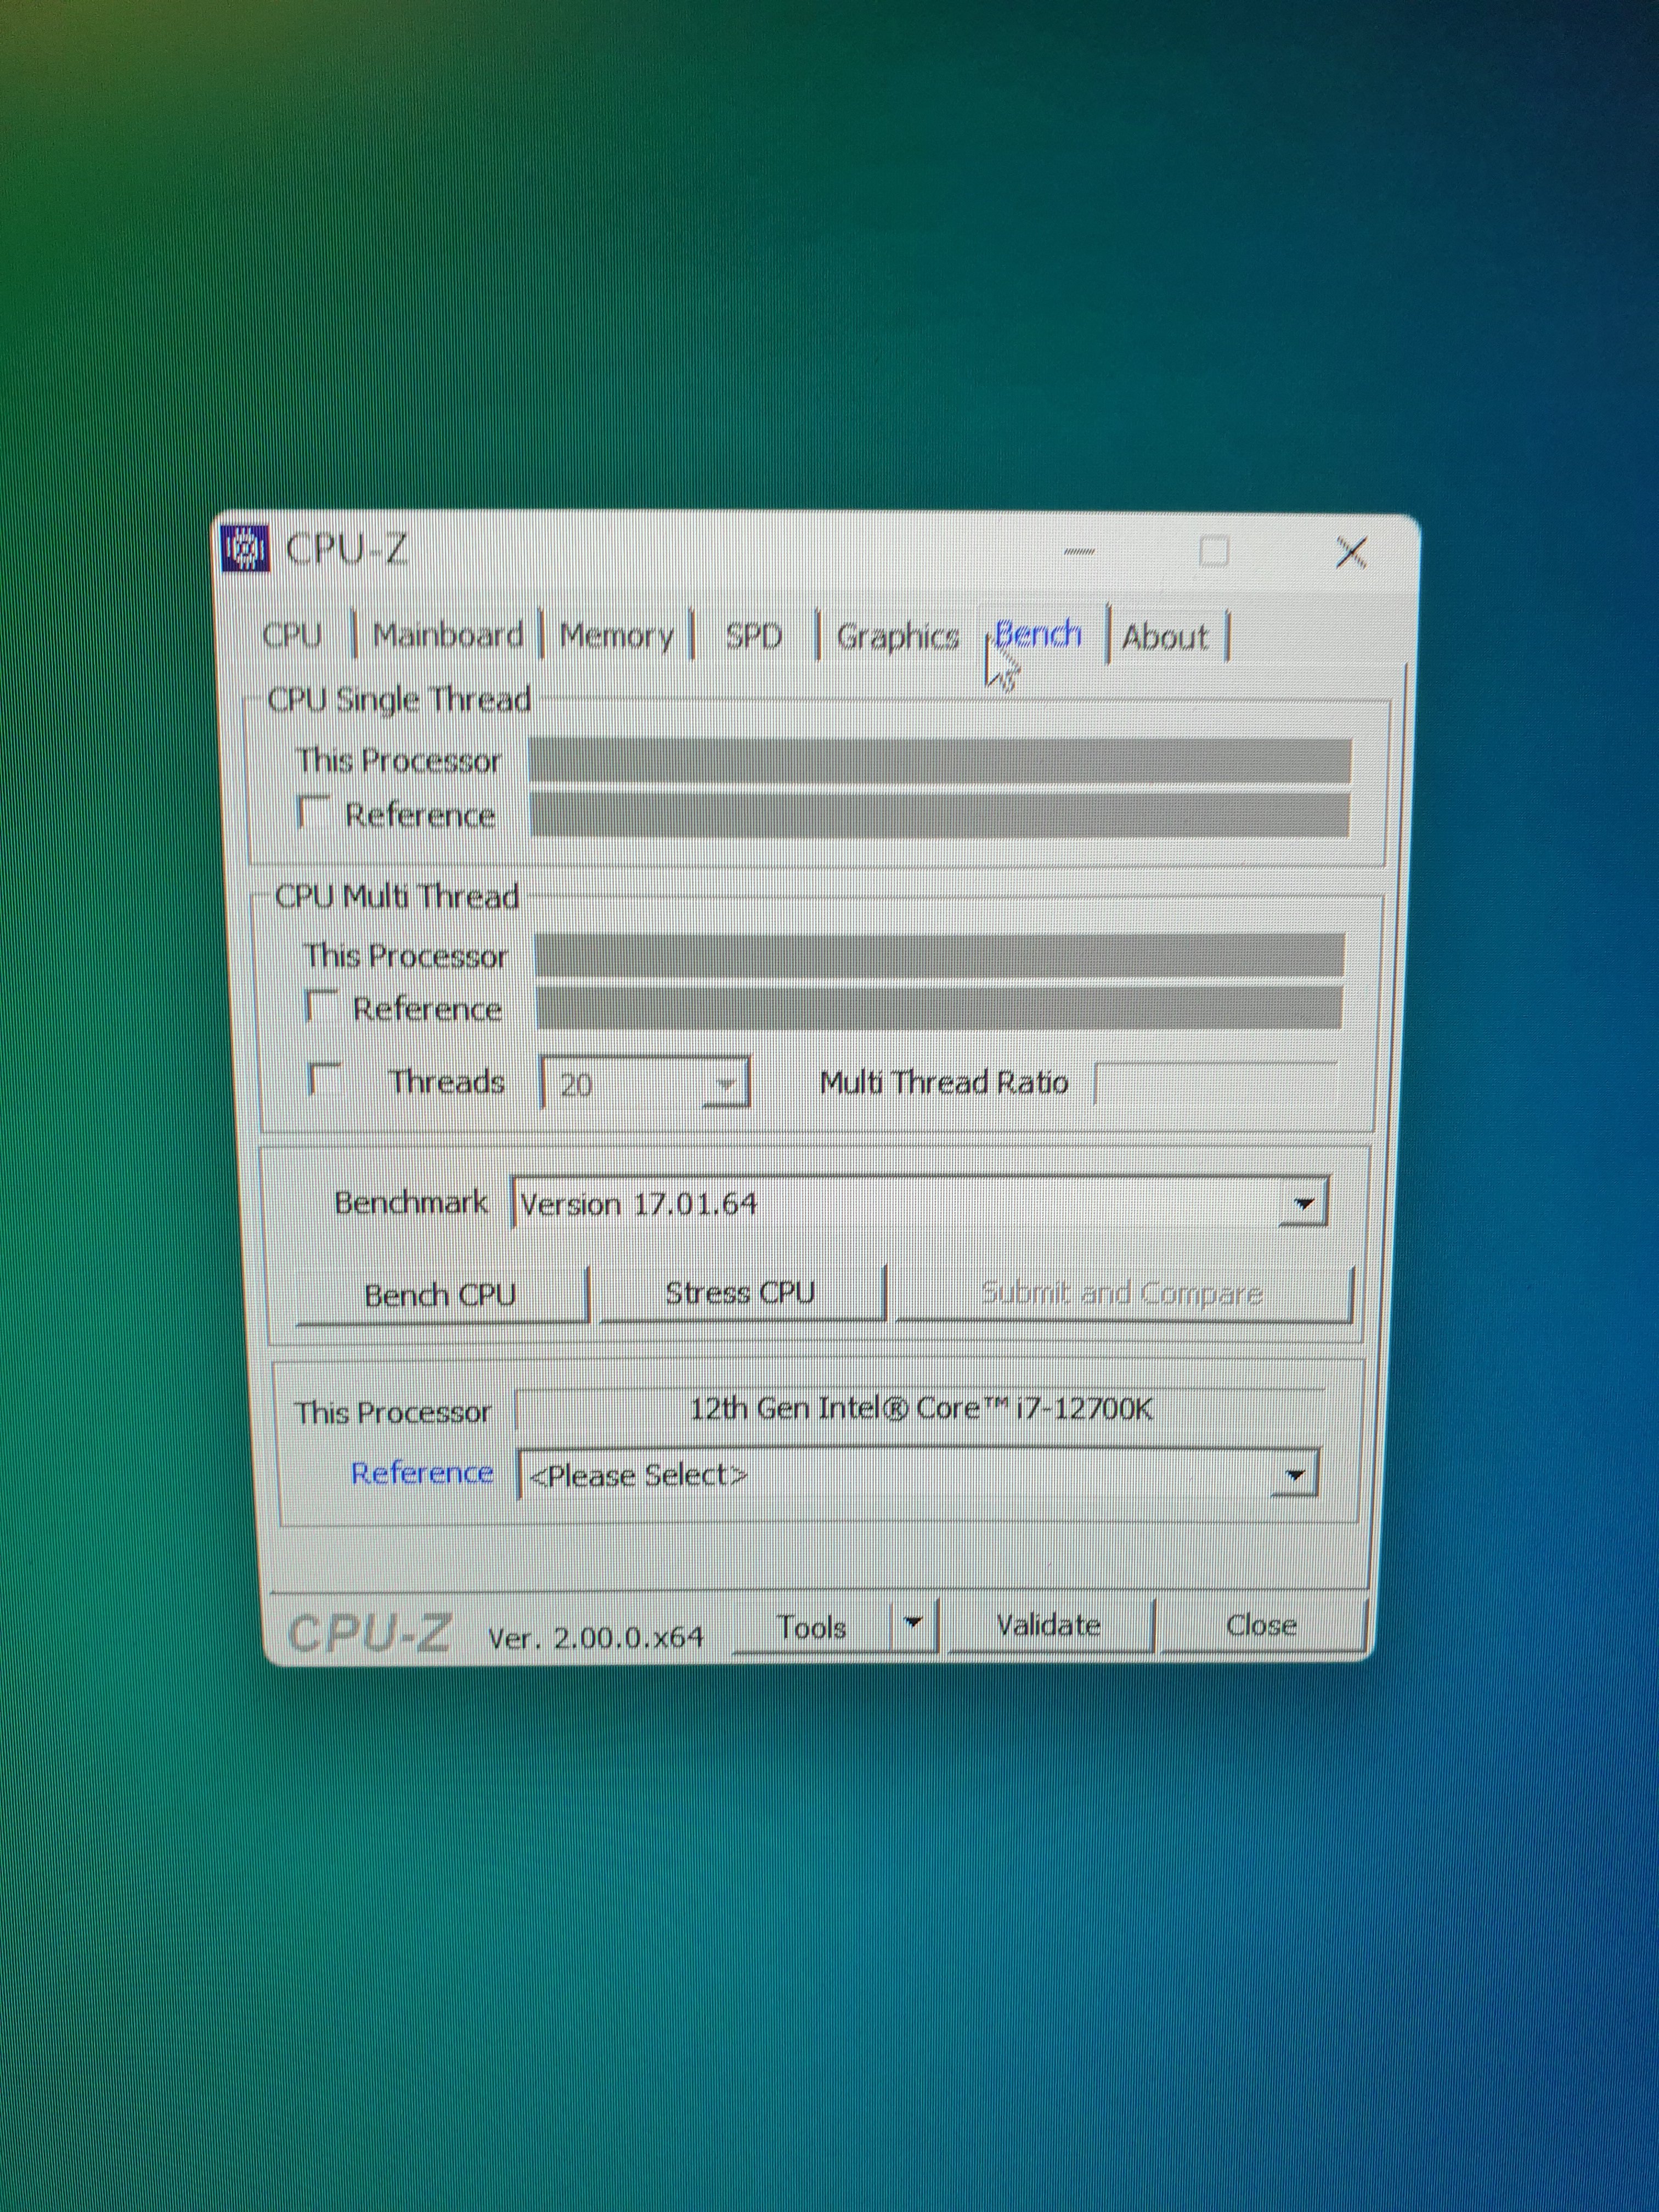The width and height of the screenshot is (1659, 2212).
Task: Open the Mainboard tab
Action: (x=448, y=636)
